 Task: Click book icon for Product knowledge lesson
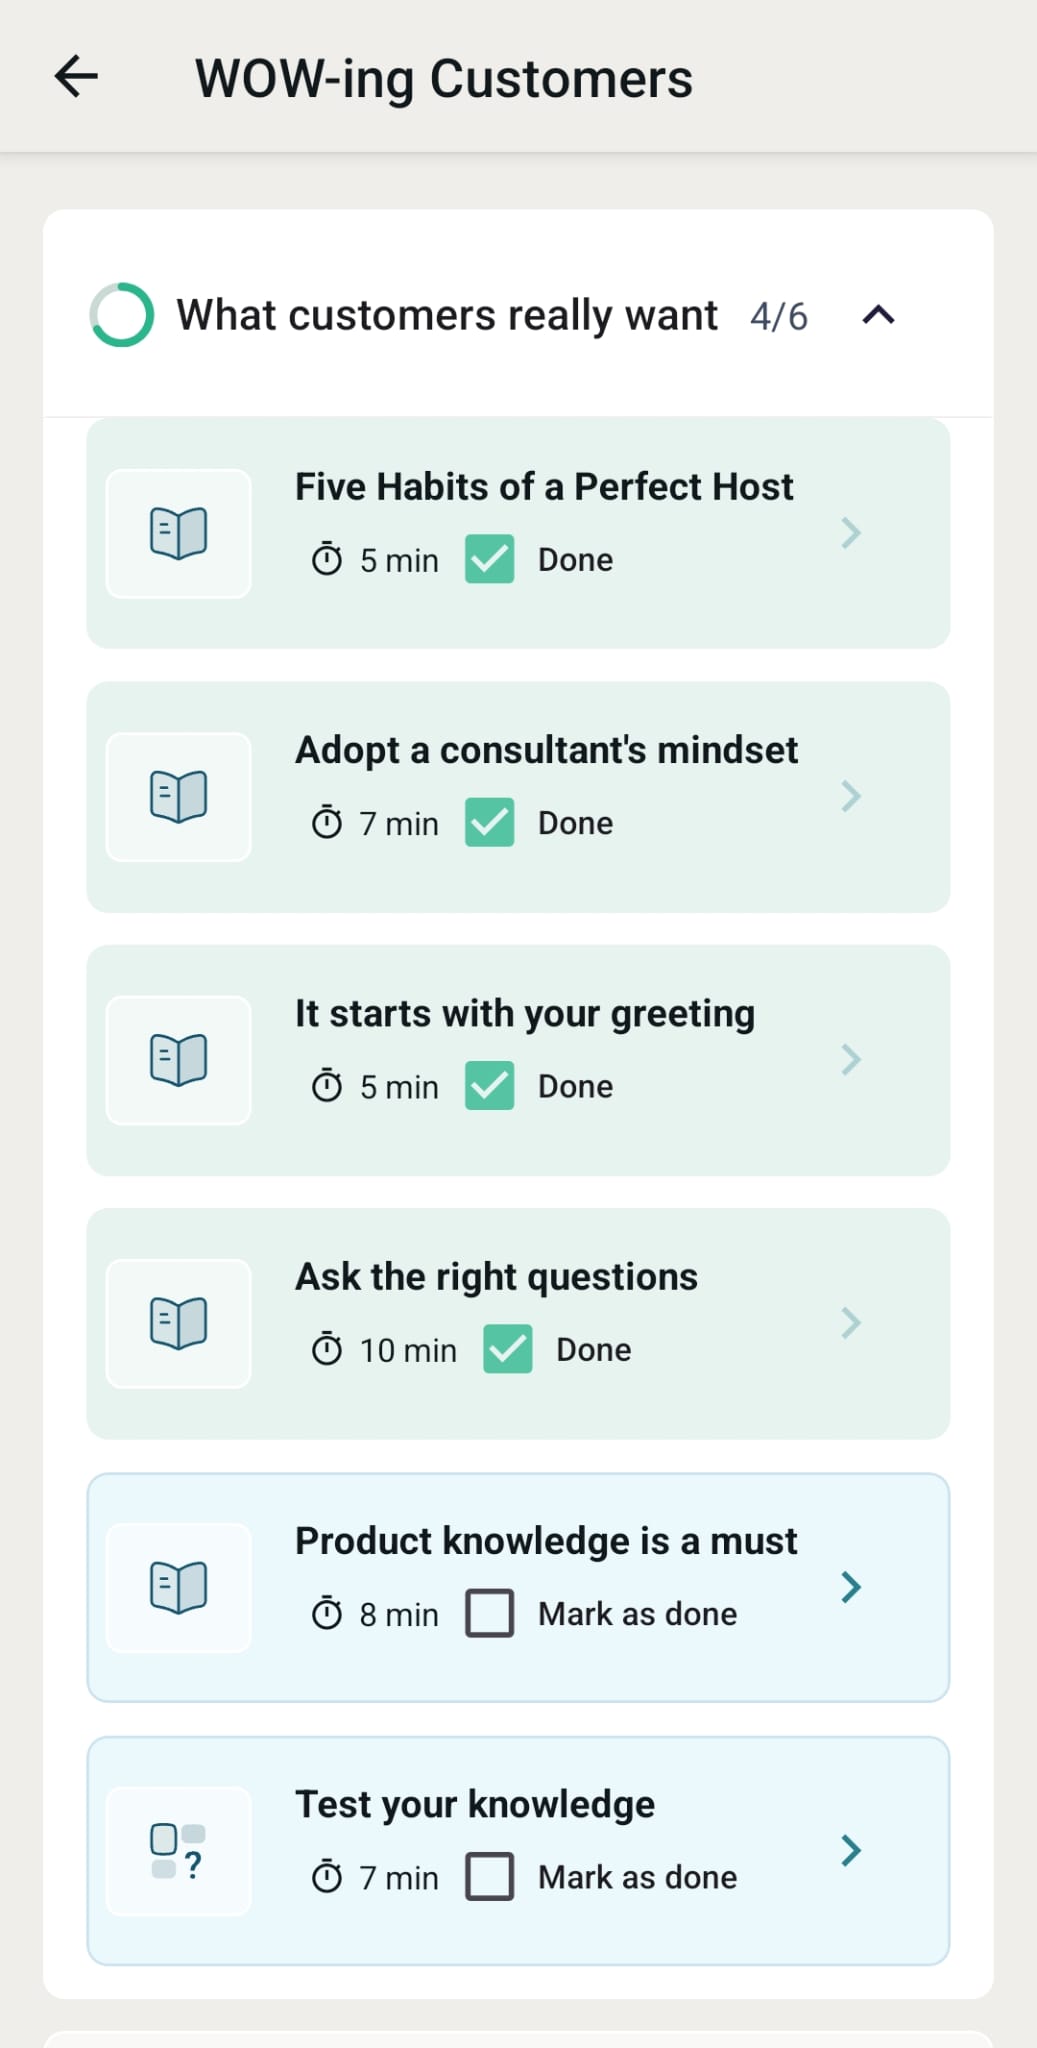click(x=179, y=1587)
